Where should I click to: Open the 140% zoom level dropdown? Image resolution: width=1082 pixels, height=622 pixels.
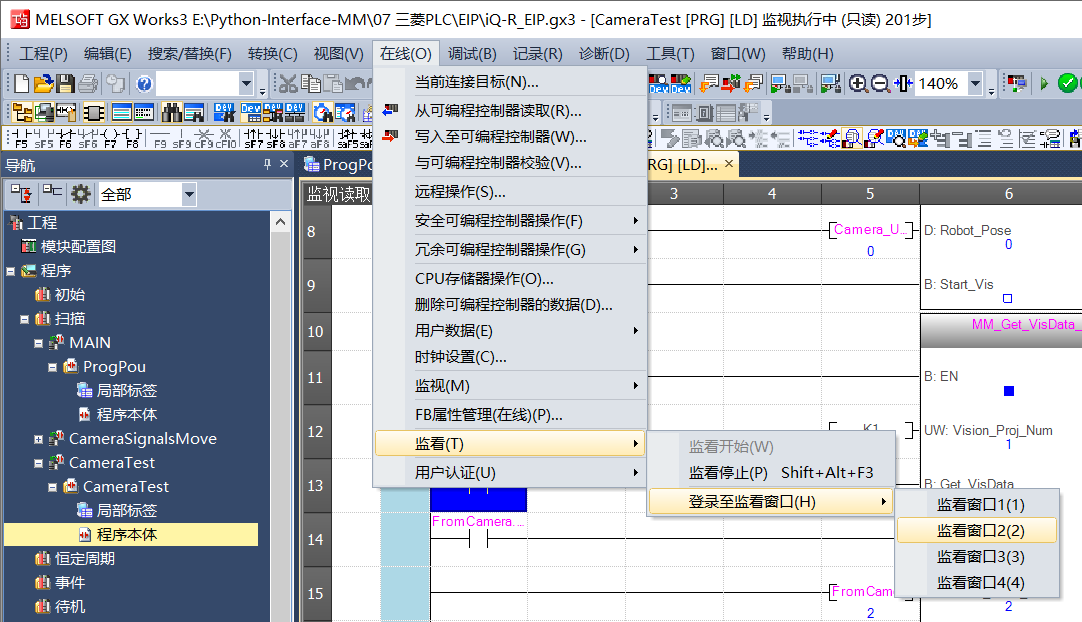pyautogui.click(x=974, y=84)
